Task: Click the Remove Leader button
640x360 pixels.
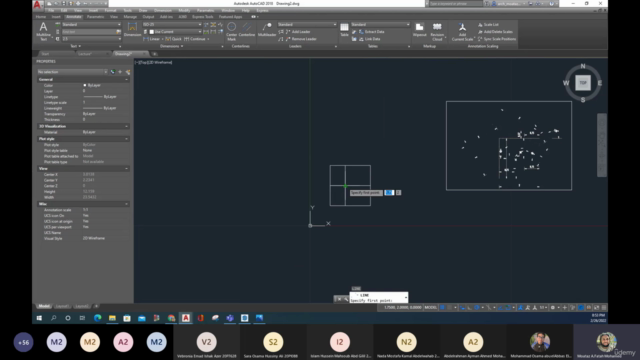Action: [x=301, y=39]
